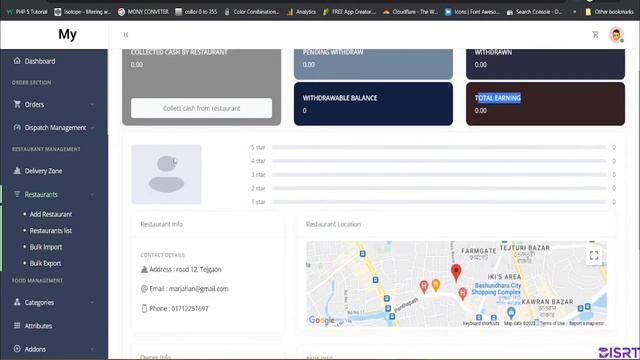Open the shopping cart icon in header

pos(595,35)
